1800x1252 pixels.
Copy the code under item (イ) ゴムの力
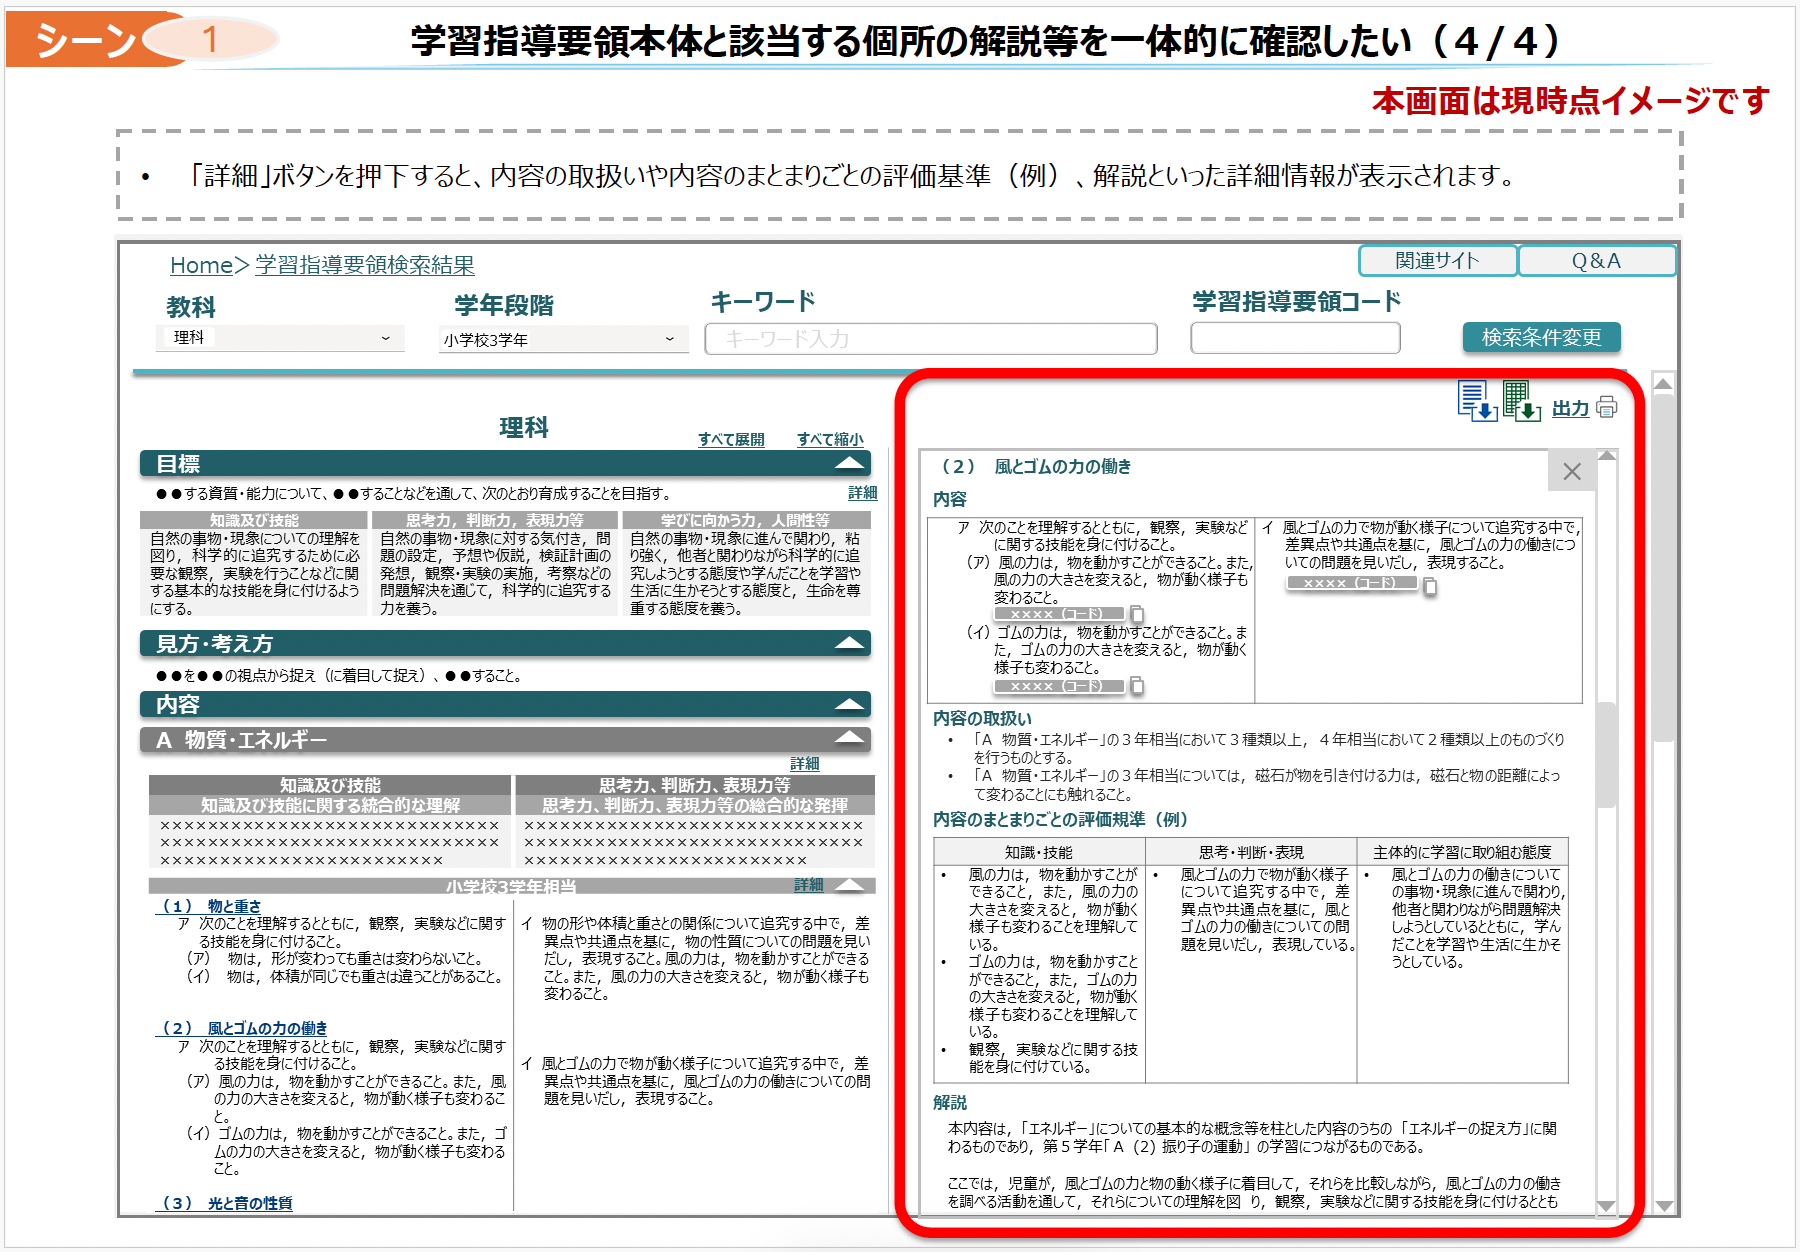click(1137, 686)
